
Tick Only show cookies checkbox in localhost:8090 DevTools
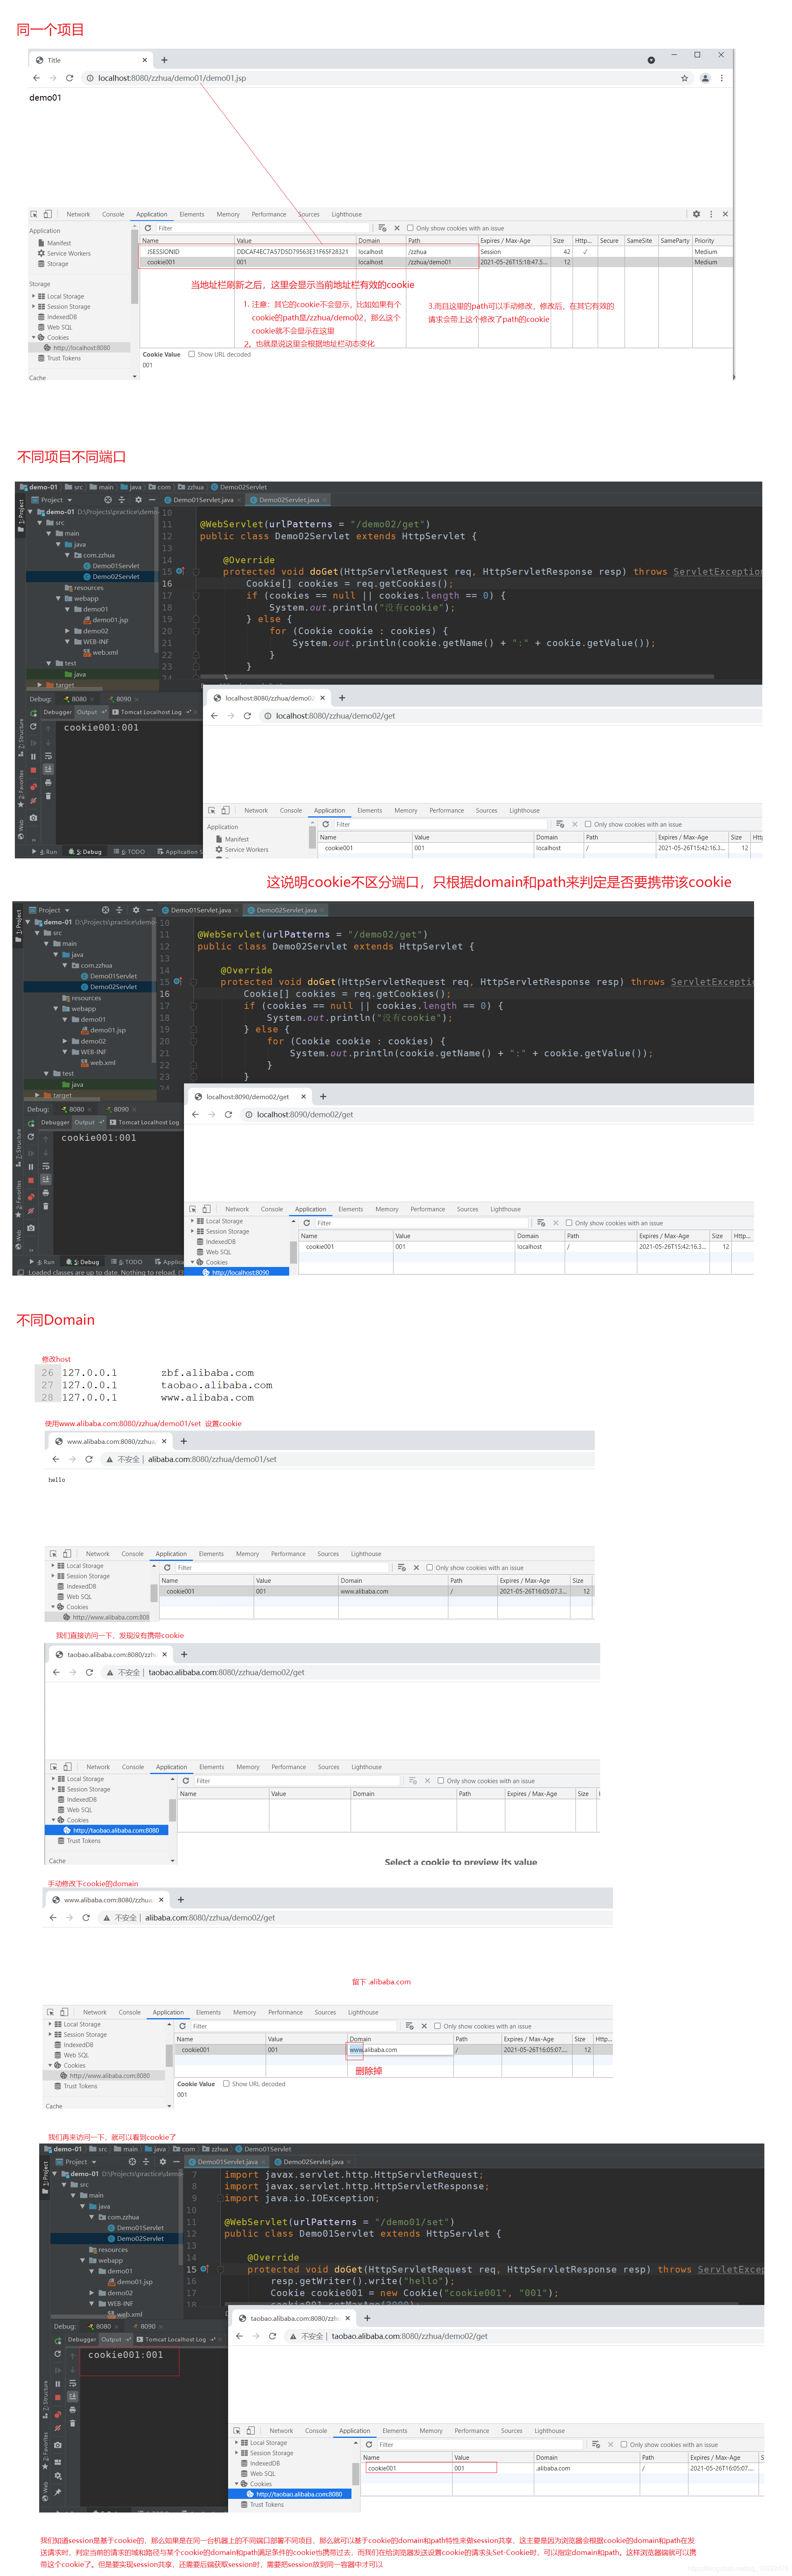(569, 1223)
